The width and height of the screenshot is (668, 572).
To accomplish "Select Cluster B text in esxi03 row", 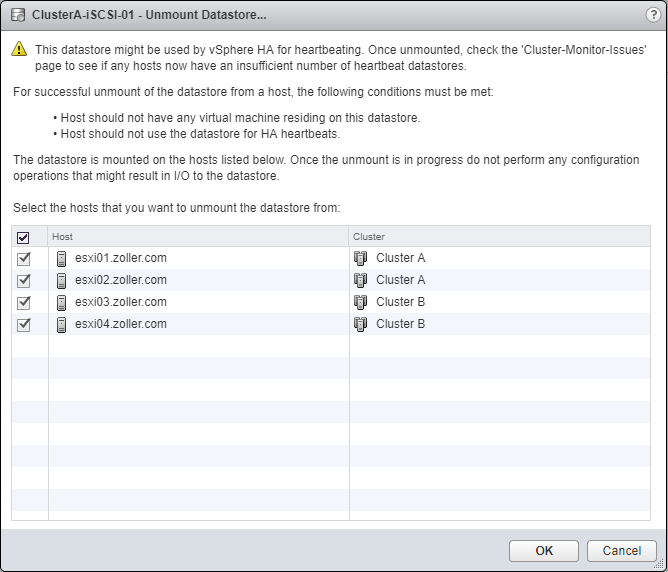I will click(401, 302).
